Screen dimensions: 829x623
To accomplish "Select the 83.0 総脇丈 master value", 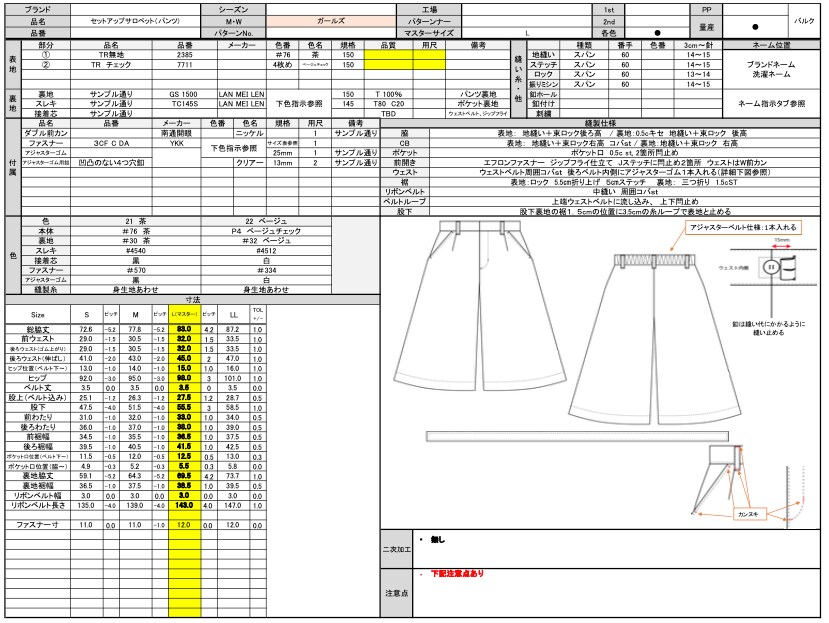I will click(185, 329).
